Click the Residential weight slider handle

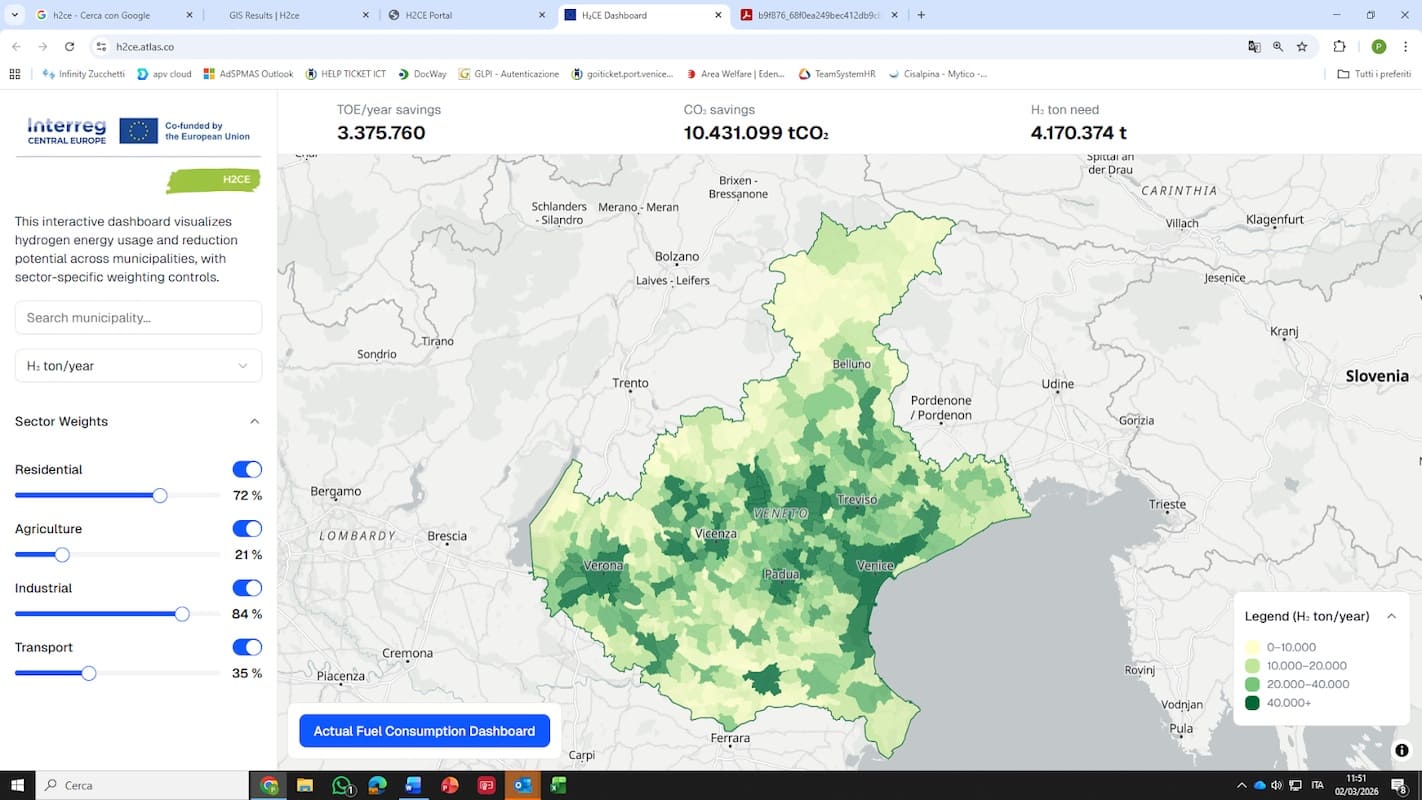(x=160, y=495)
